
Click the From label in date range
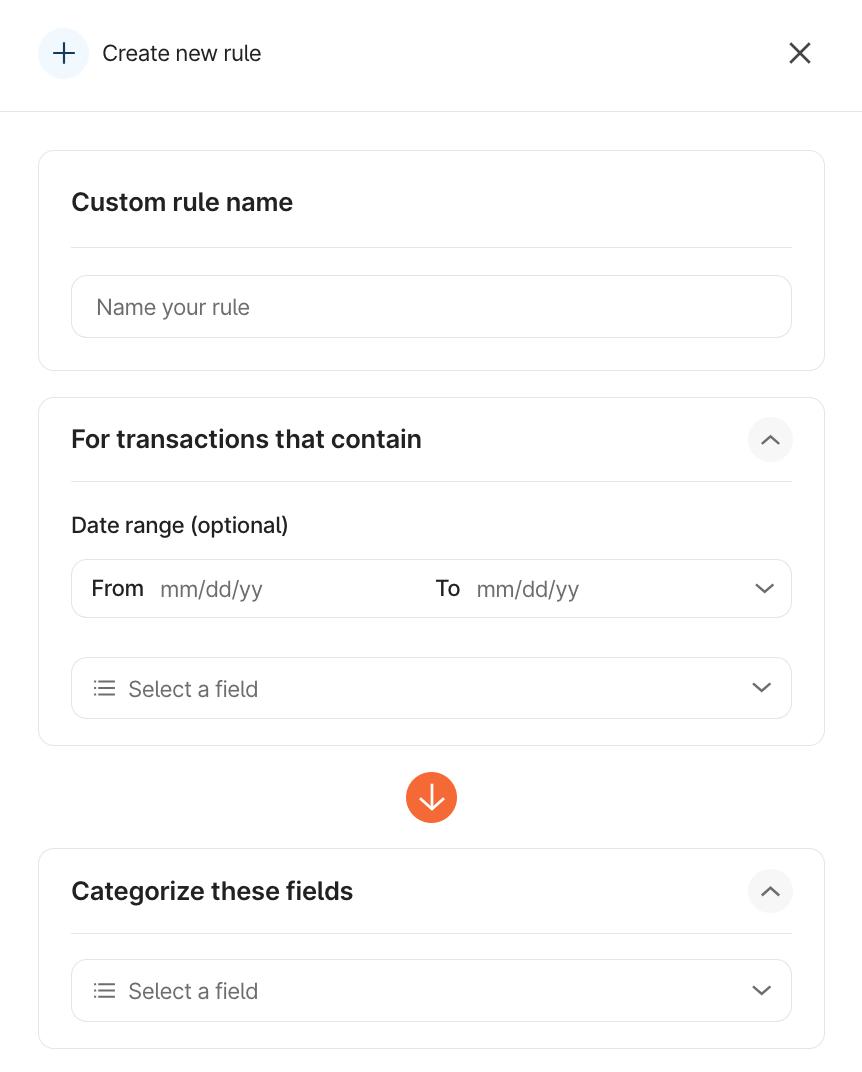pos(117,588)
